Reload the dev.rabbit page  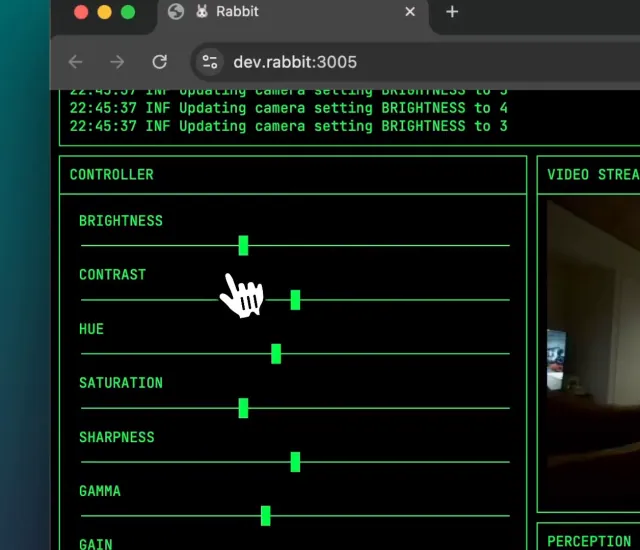pos(160,62)
